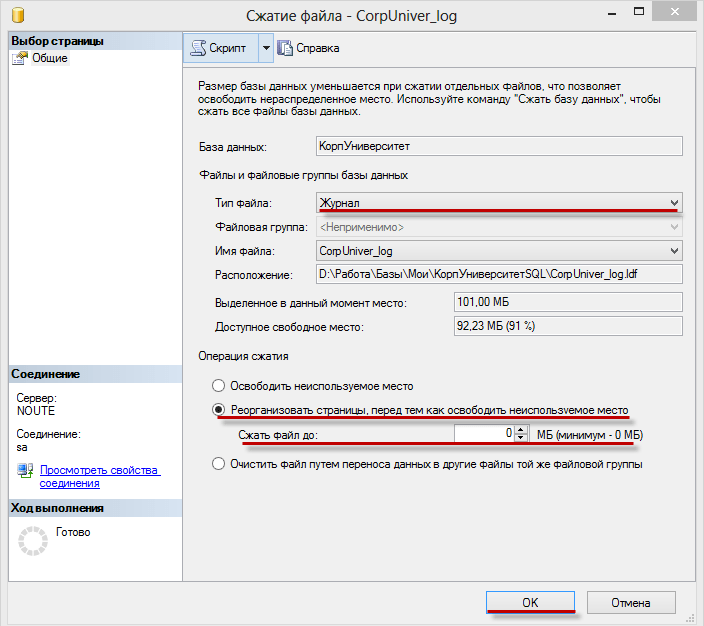Confirm with the ОК button
The image size is (704, 626).
click(x=530, y=602)
